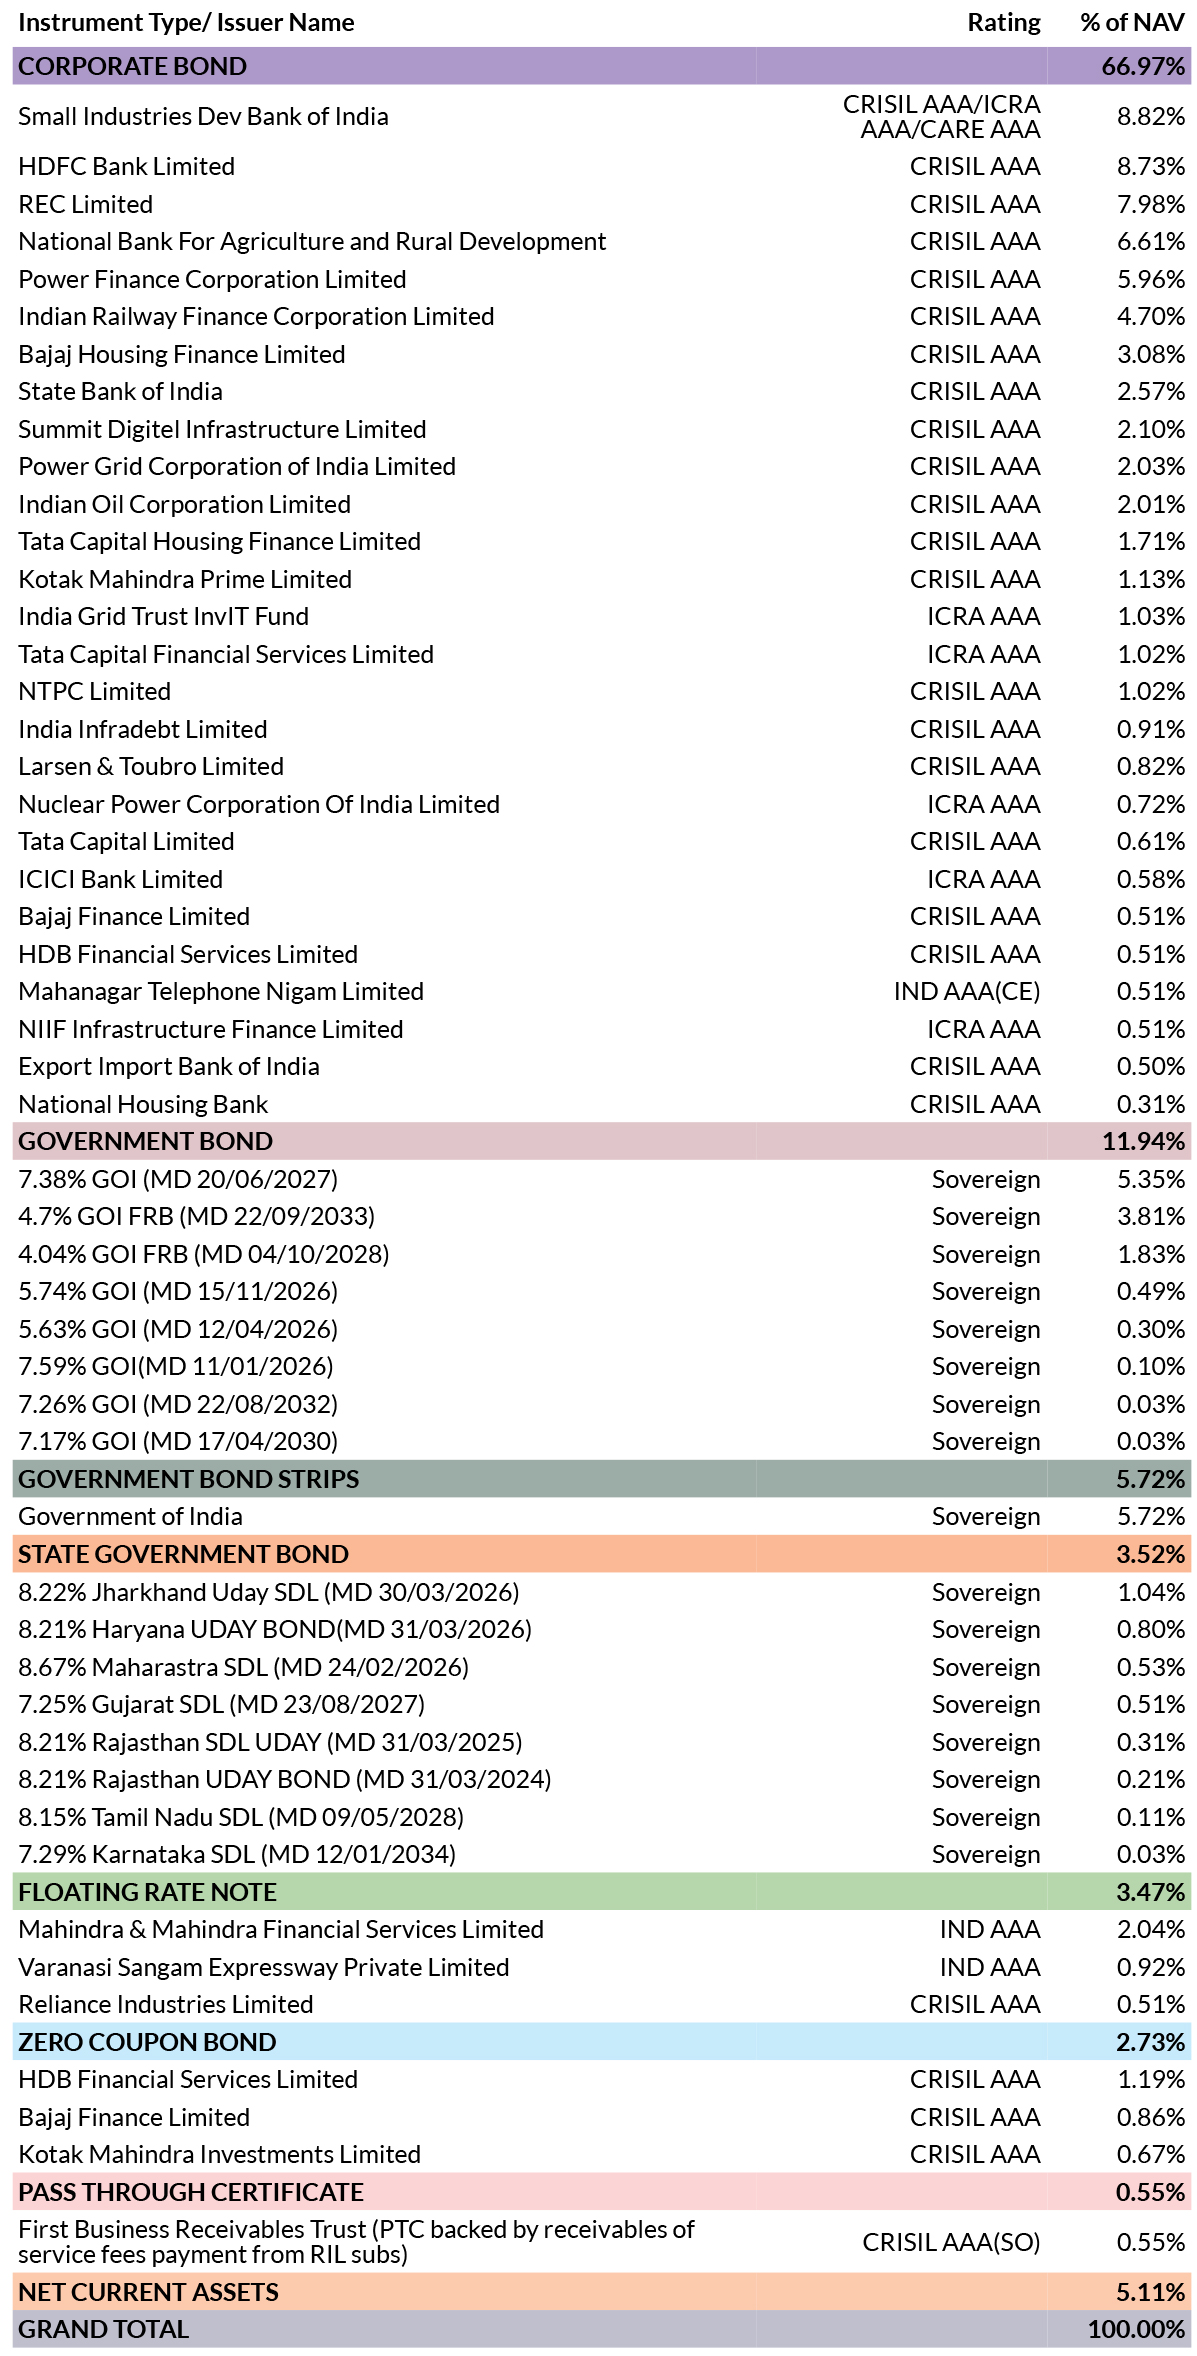Click the India Grid Trust InvIT Fund entry
The image size is (1197, 2356).
163,616
